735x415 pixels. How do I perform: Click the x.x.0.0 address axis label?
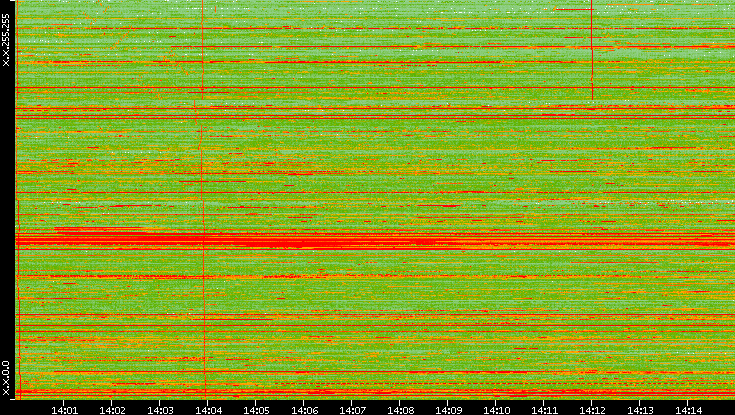(6, 378)
